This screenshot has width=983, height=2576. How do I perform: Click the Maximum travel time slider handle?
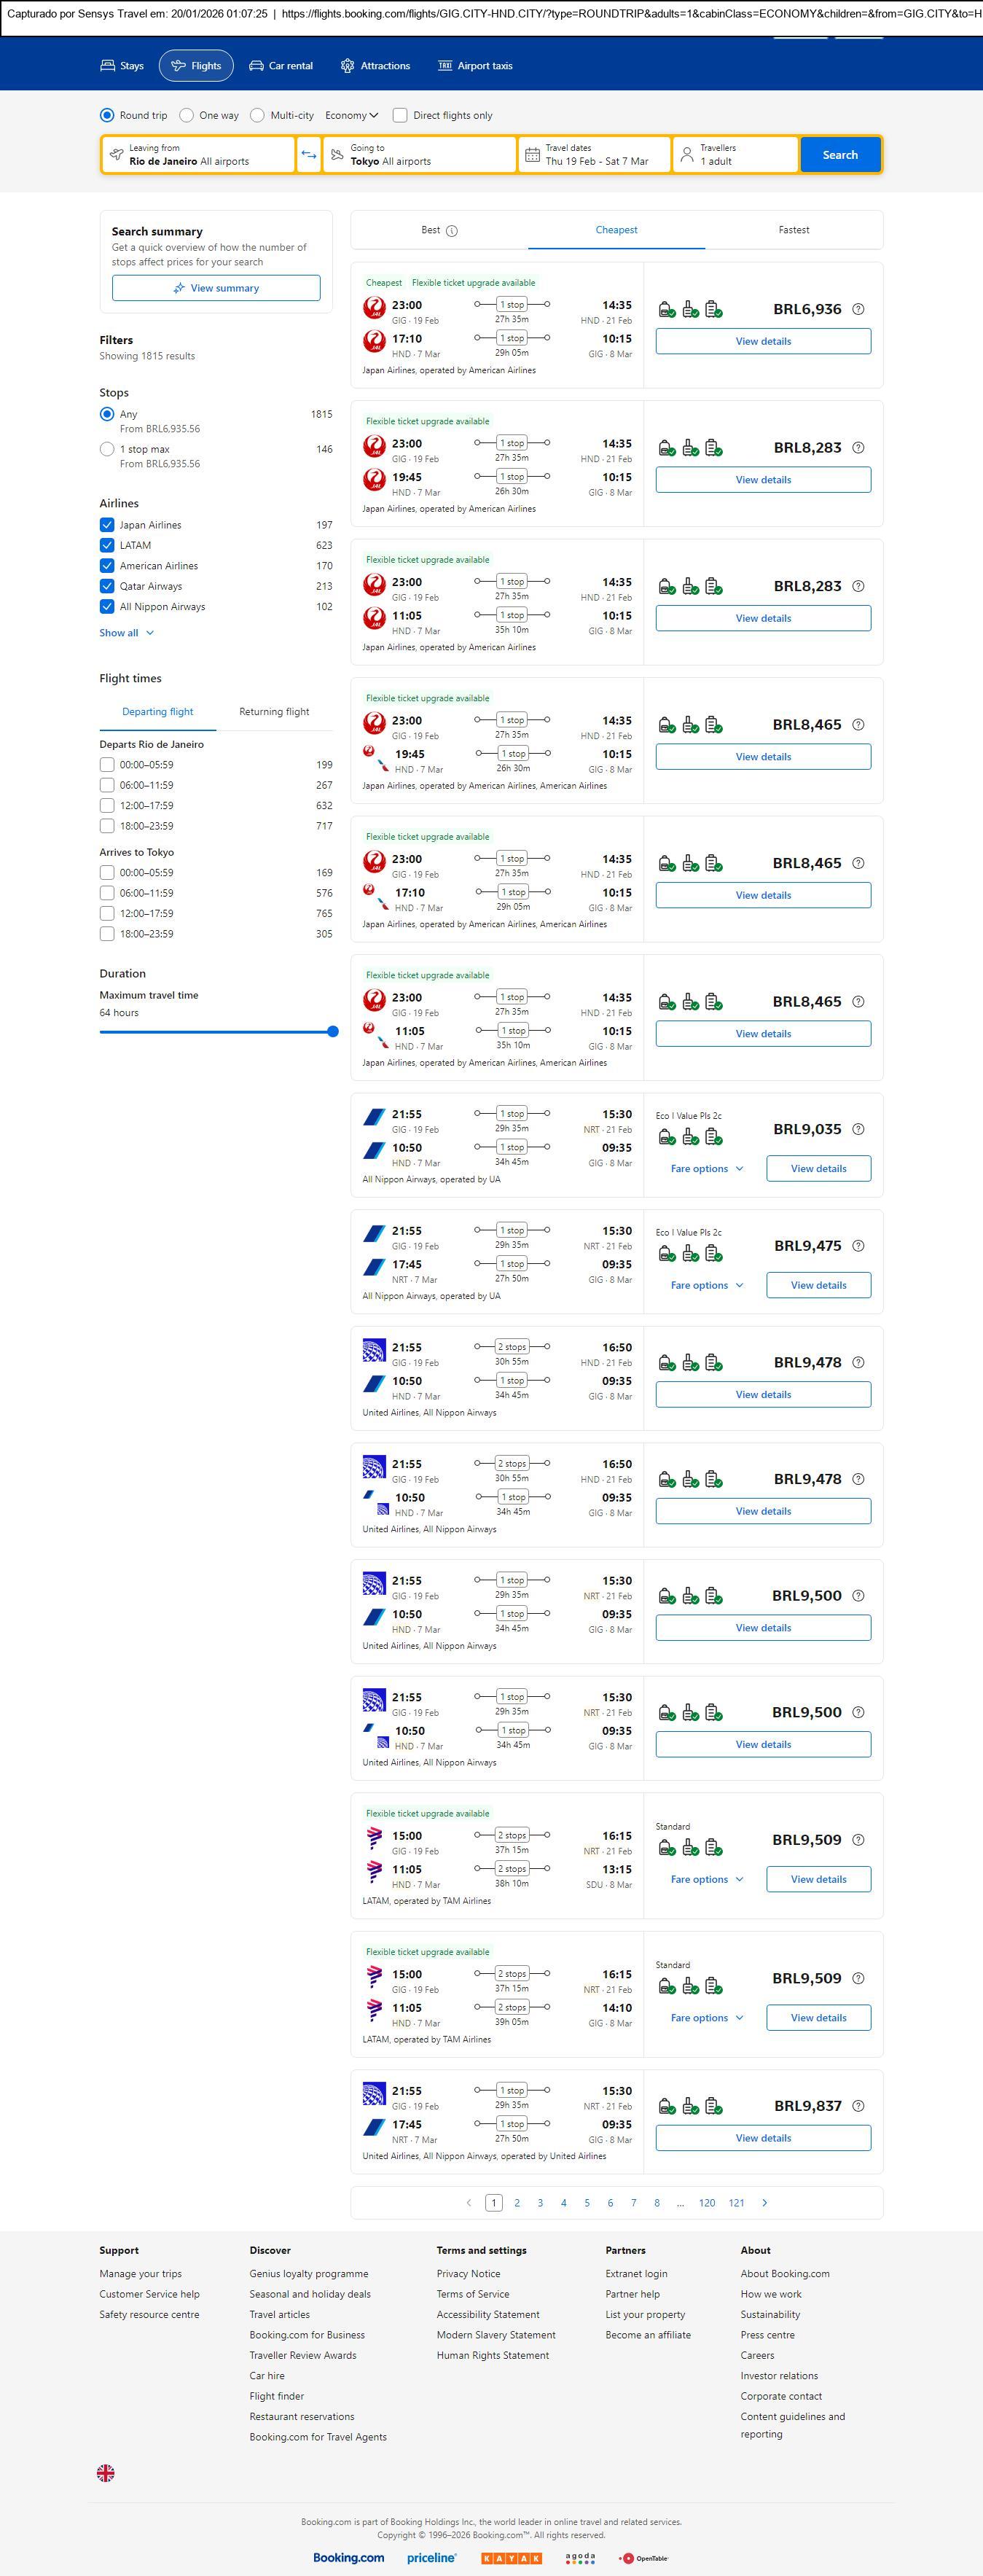click(333, 1031)
